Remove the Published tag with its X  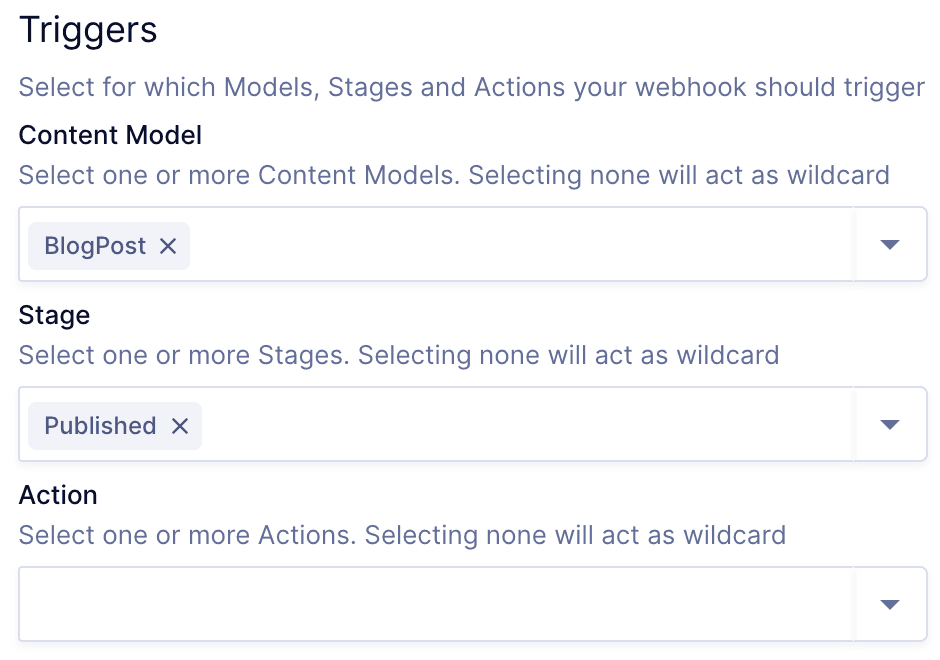coord(180,426)
